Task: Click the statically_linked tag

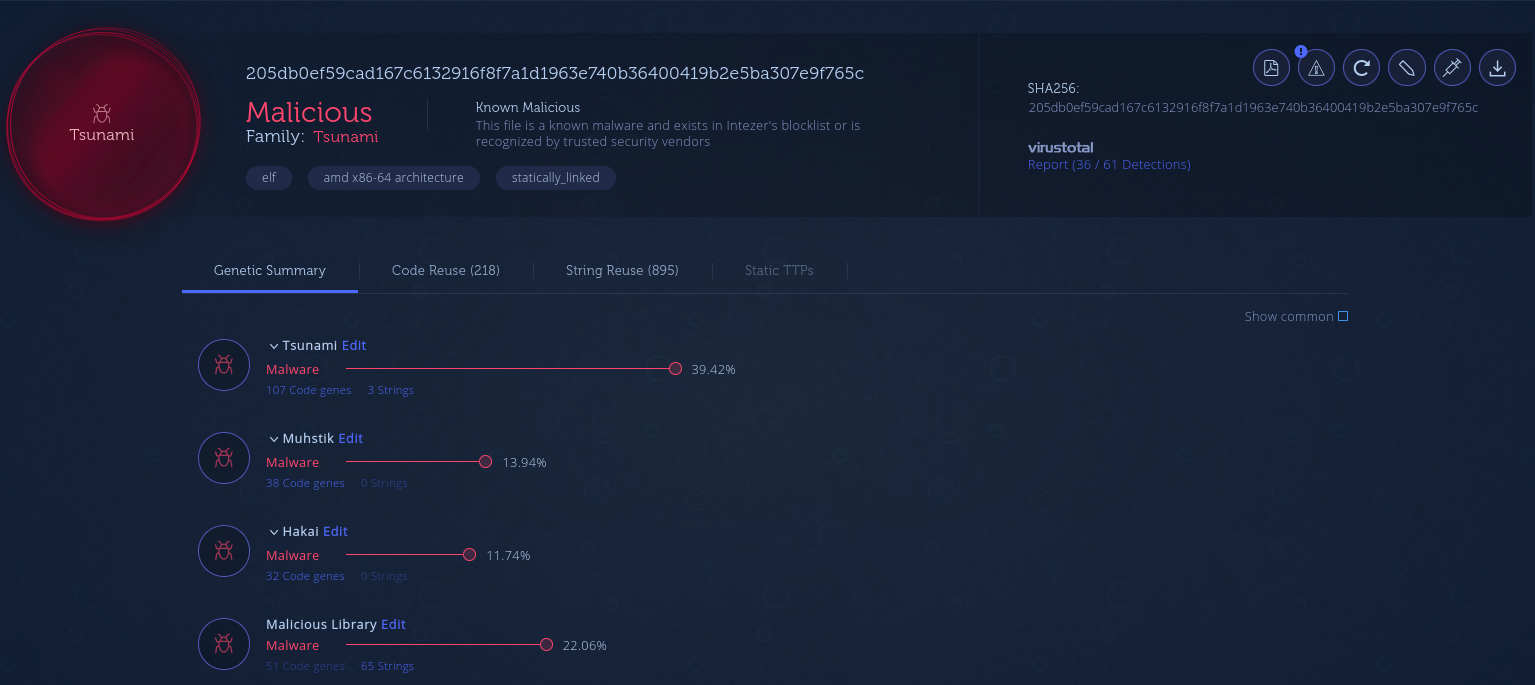Action: click(555, 178)
